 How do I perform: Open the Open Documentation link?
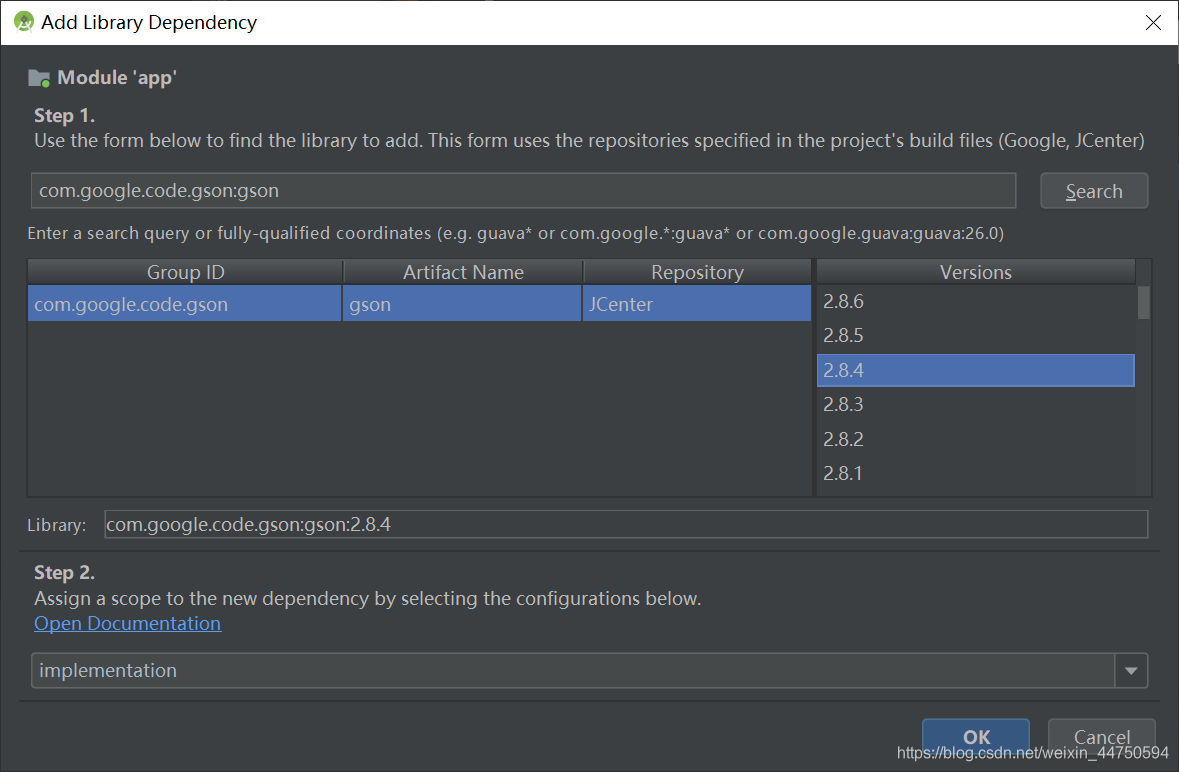pyautogui.click(x=127, y=623)
